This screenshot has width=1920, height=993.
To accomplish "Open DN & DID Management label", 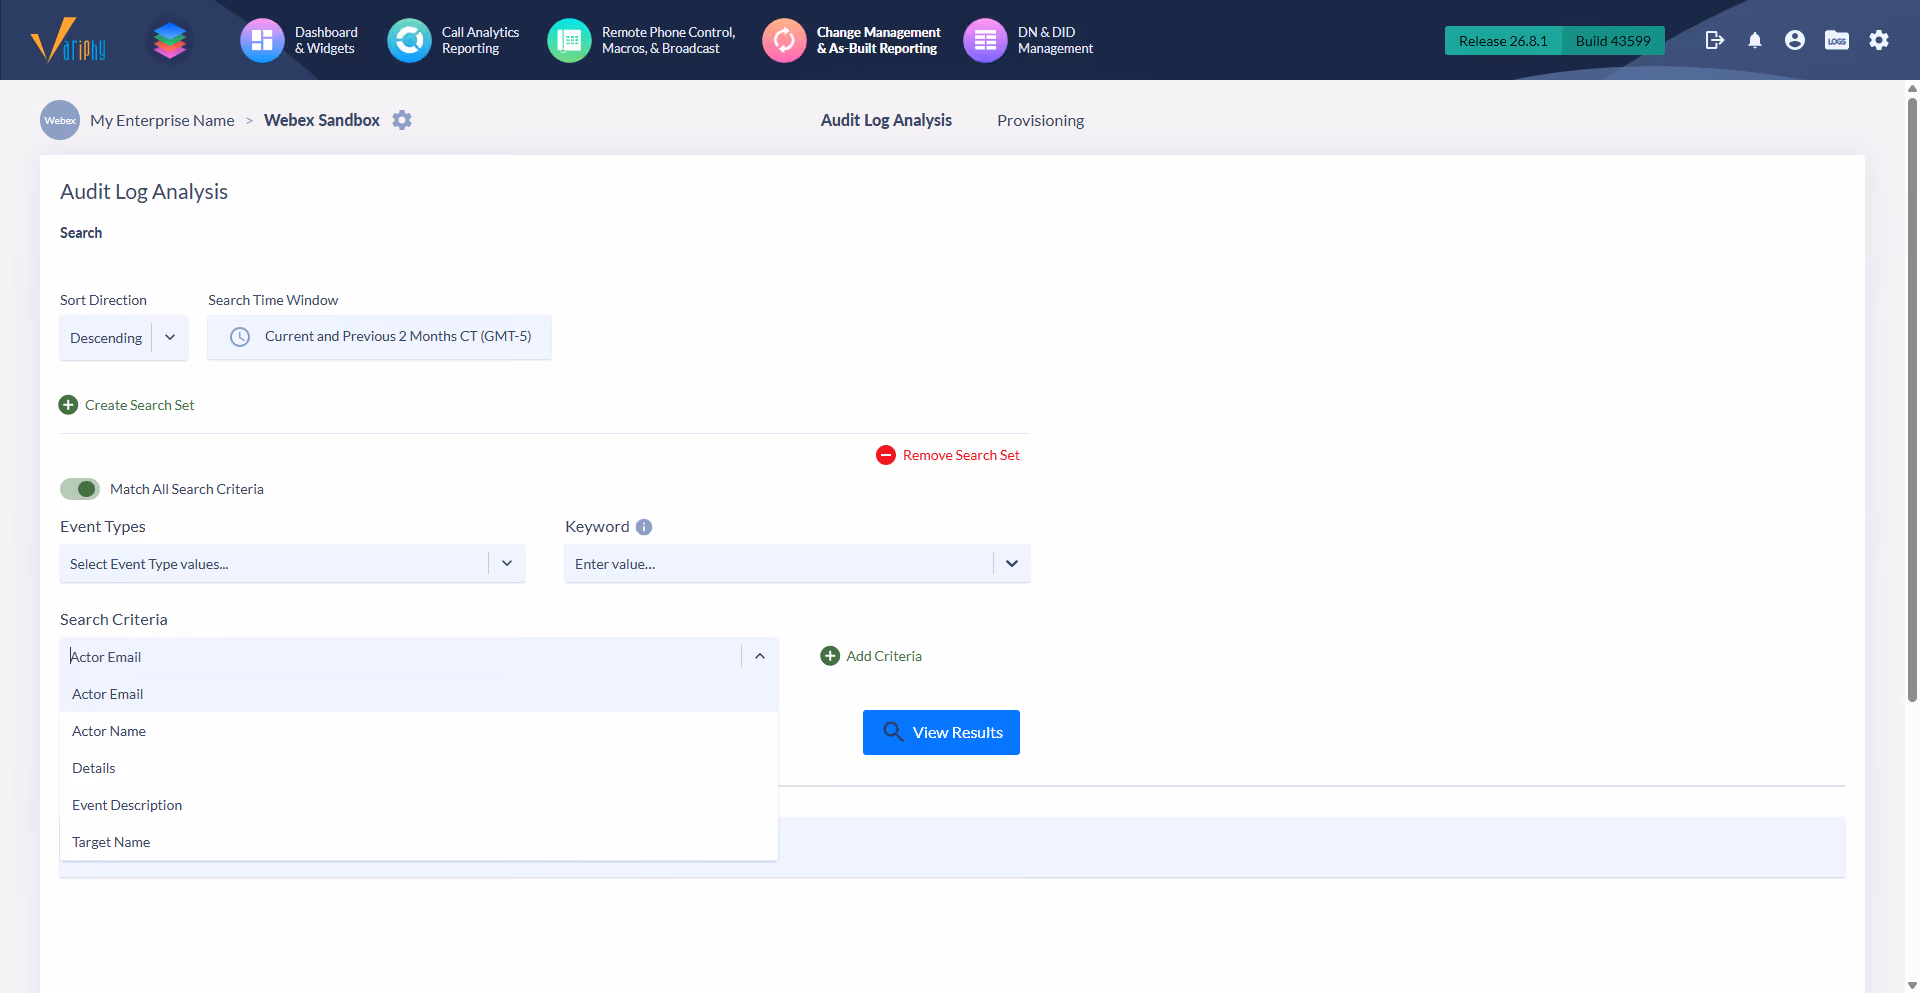I will (x=1055, y=40).
